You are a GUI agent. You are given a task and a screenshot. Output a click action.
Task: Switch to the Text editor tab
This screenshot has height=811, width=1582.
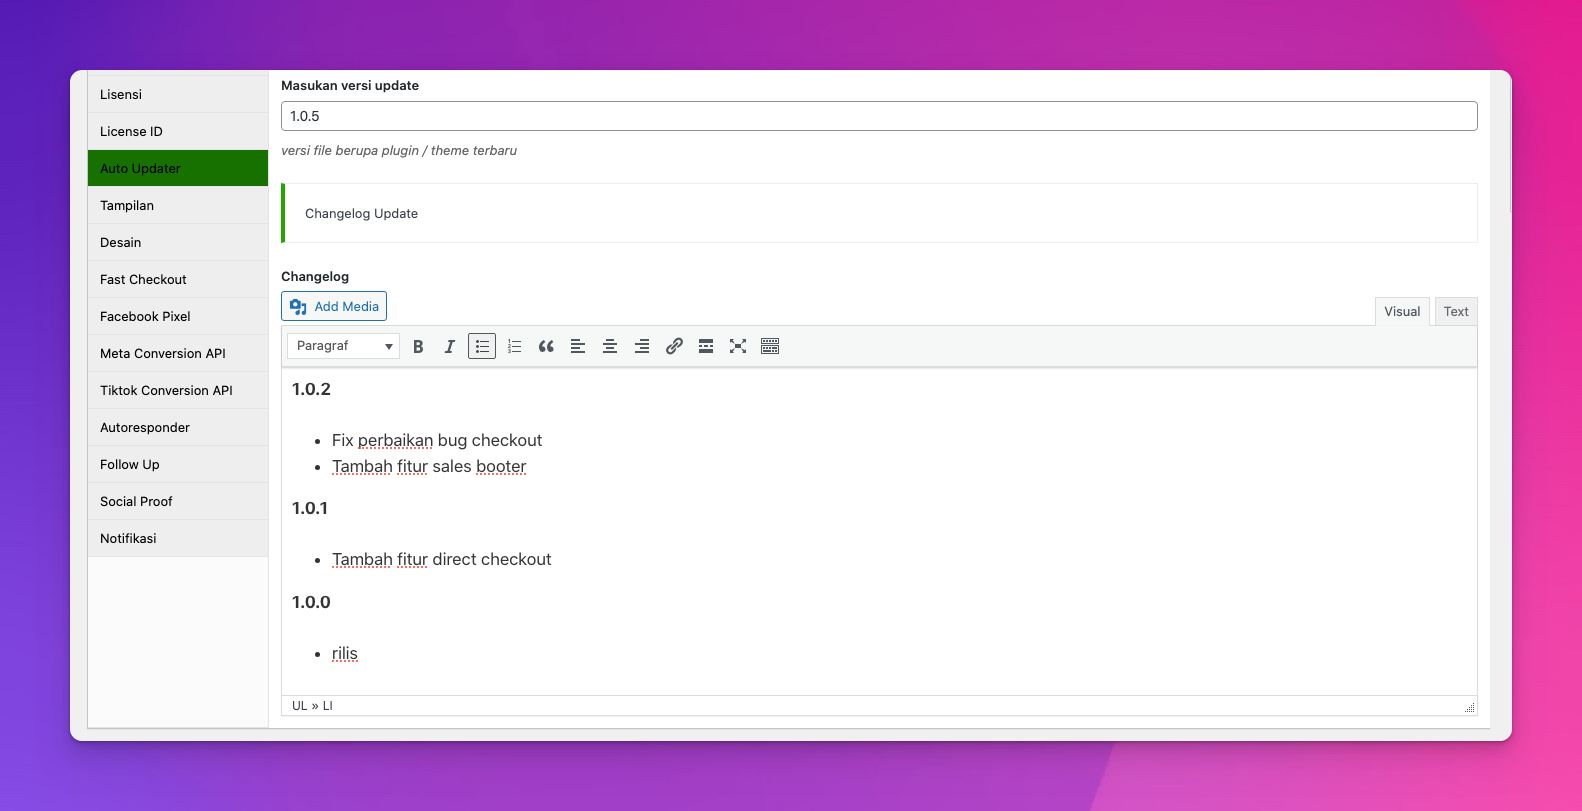tap(1456, 312)
